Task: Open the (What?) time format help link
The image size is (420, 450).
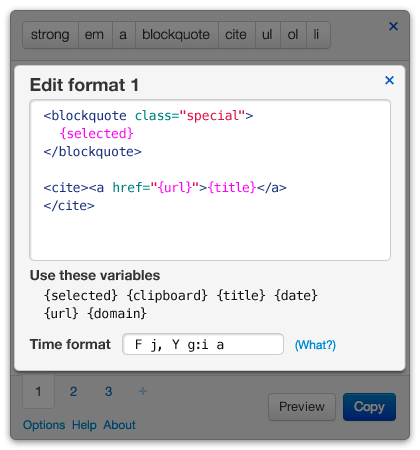Action: pyautogui.click(x=315, y=345)
